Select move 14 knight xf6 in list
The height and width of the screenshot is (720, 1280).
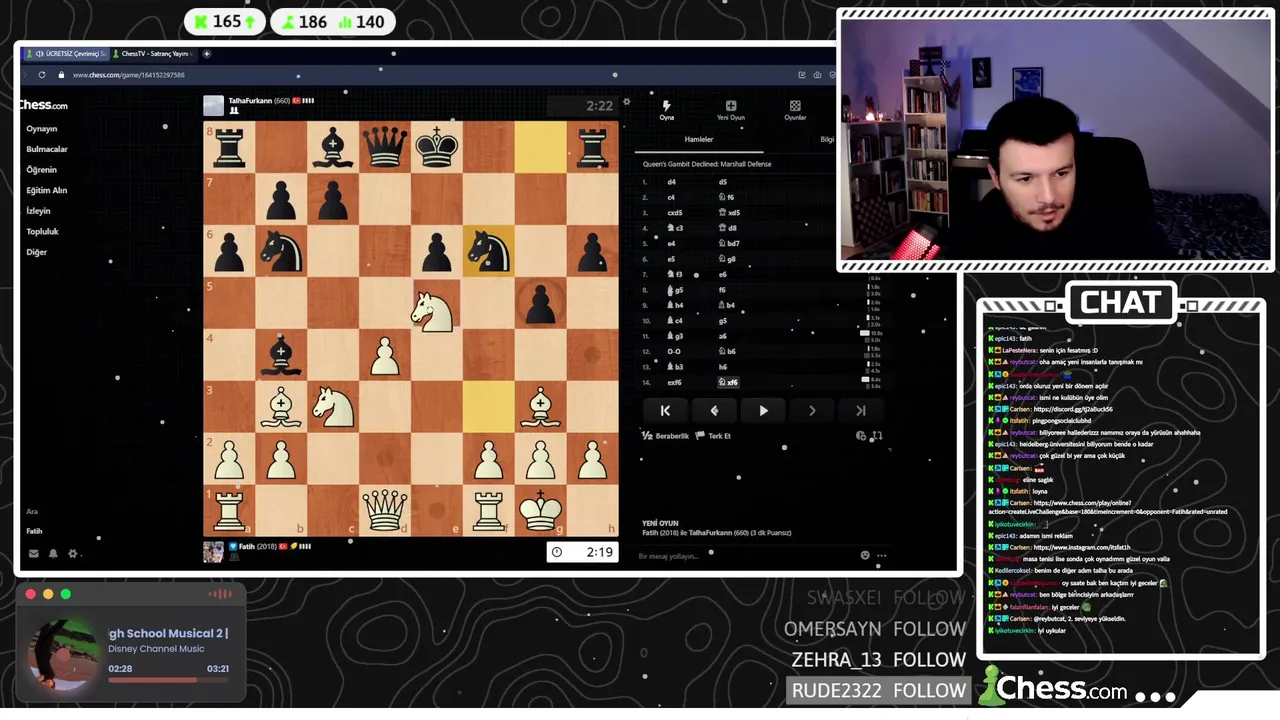(728, 382)
